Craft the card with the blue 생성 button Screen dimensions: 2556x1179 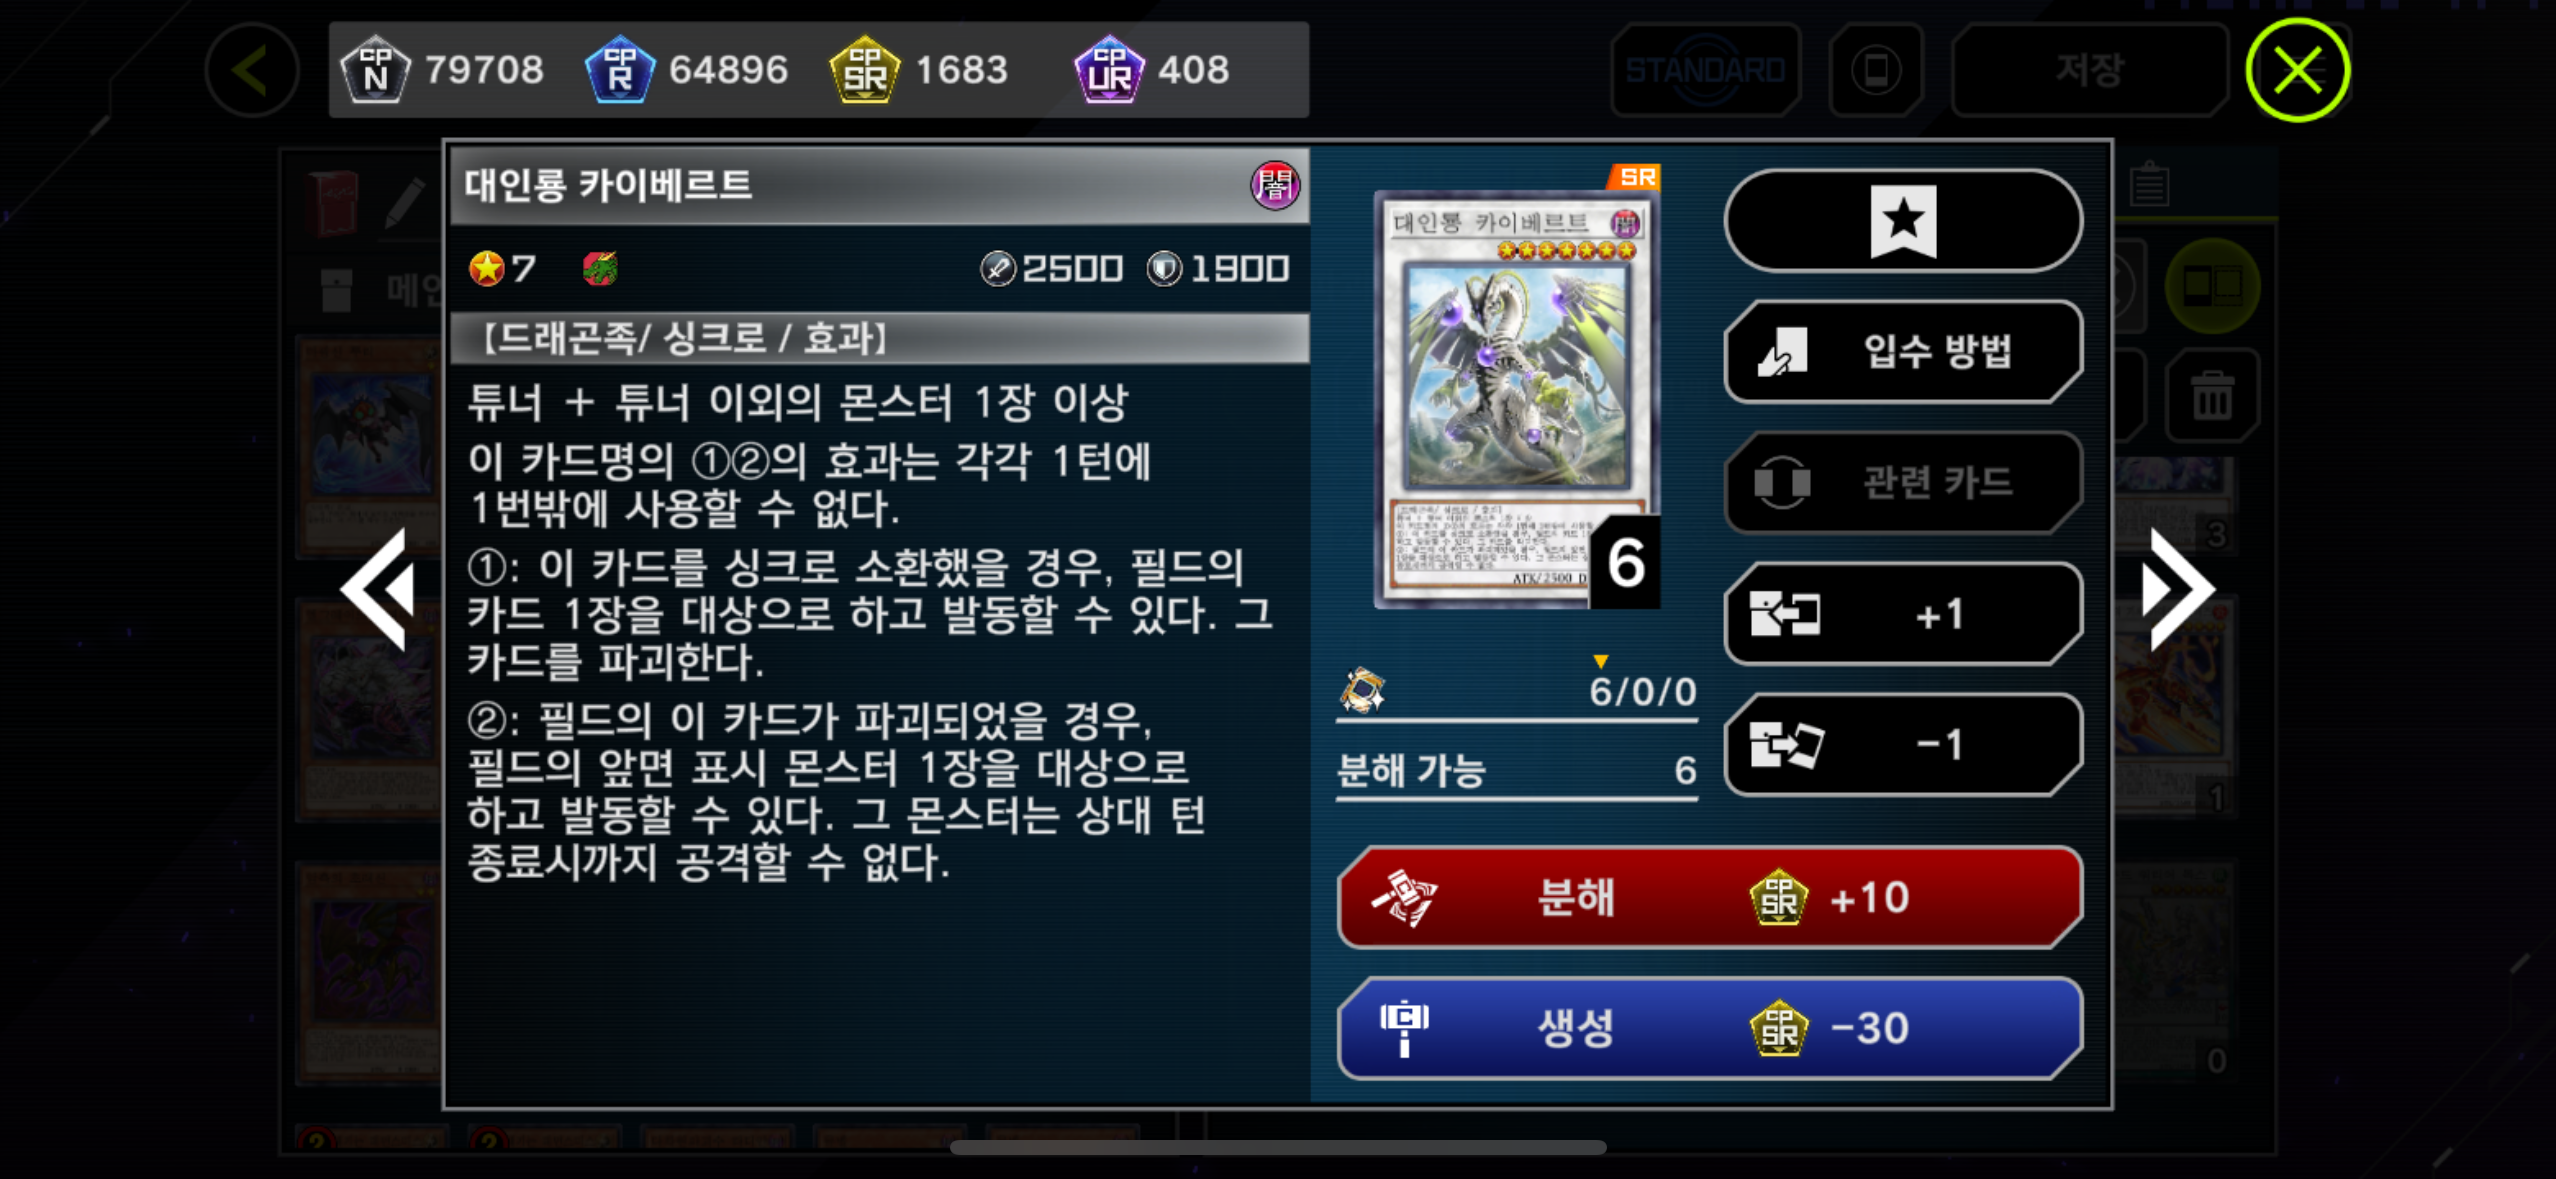pyautogui.click(x=1710, y=1028)
